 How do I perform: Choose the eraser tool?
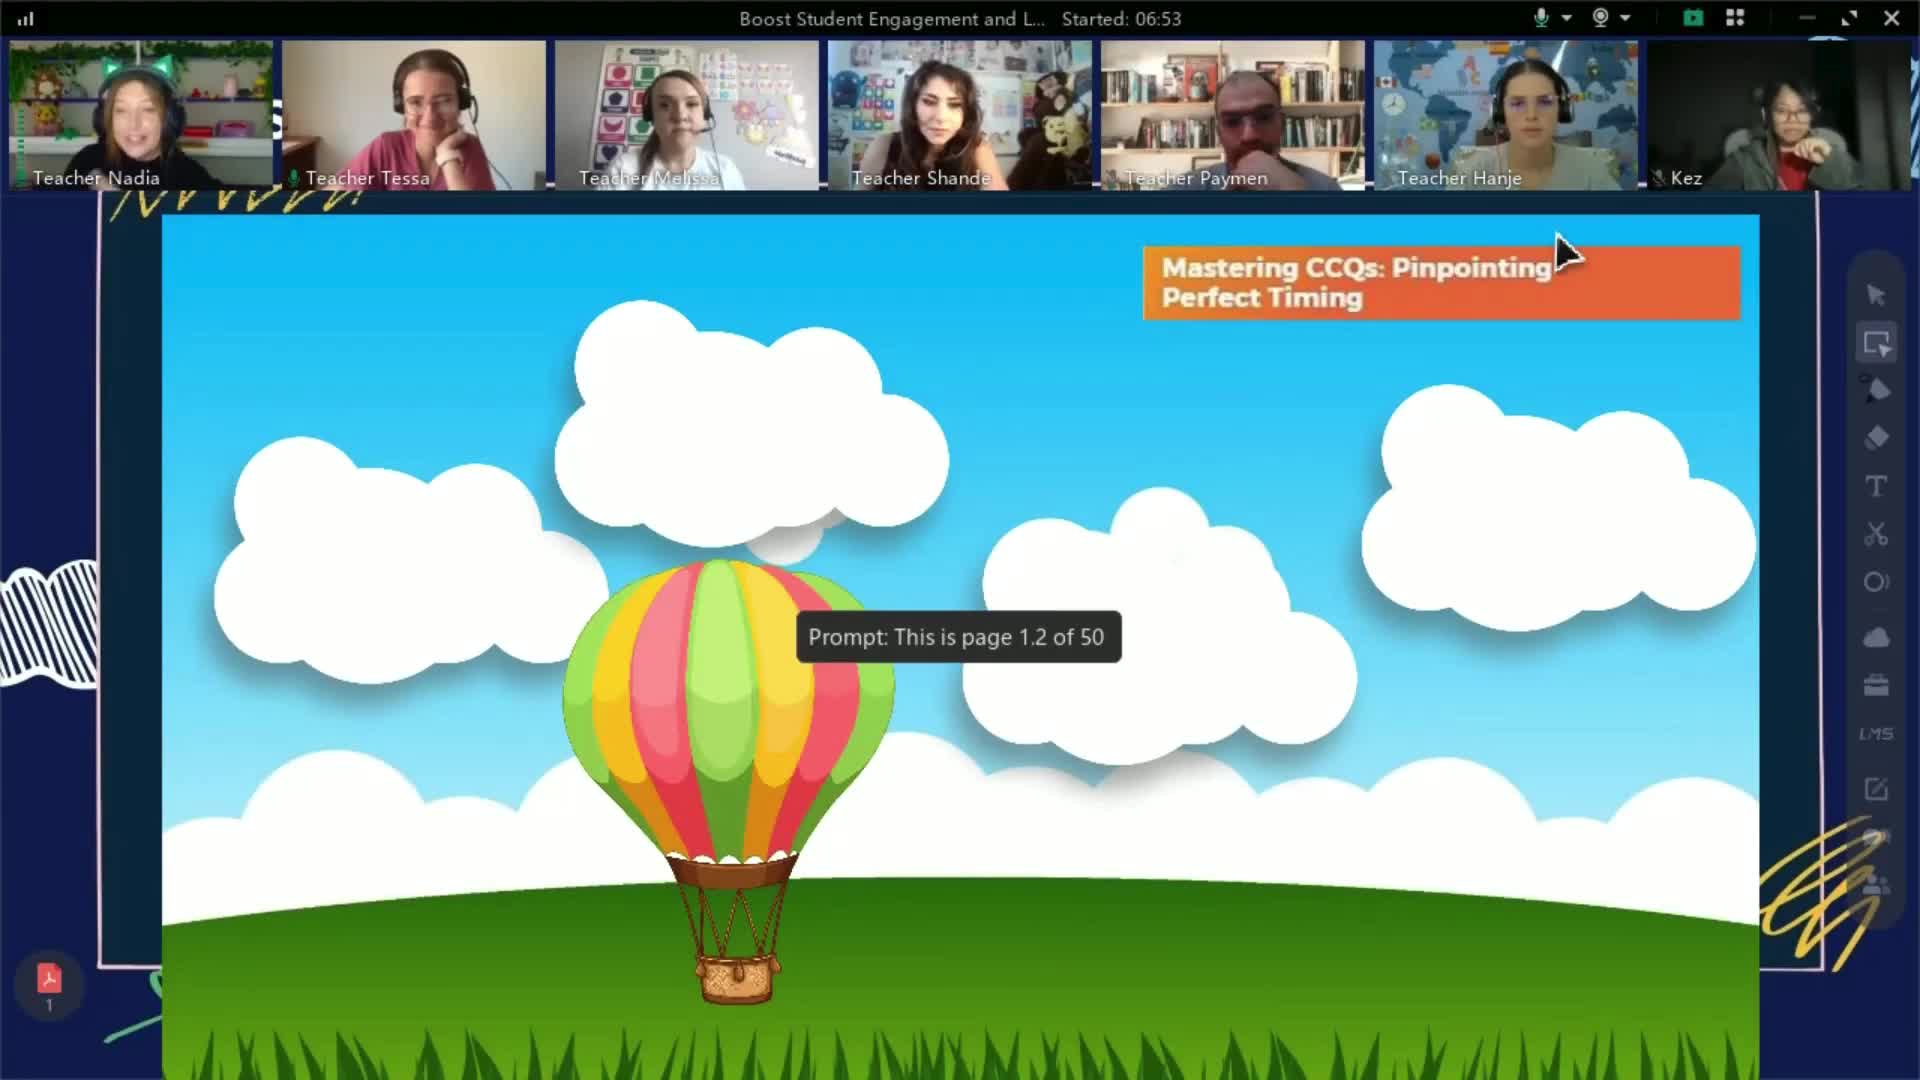click(1876, 437)
